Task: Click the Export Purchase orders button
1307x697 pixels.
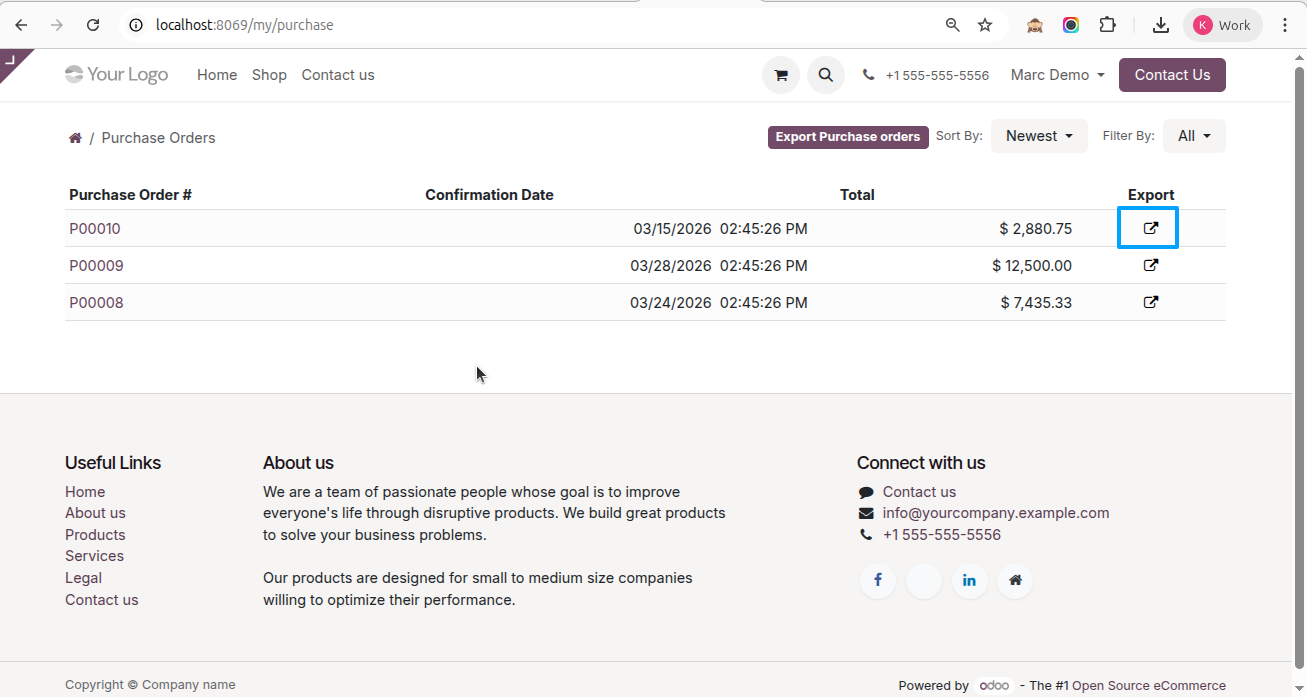Action: point(848,137)
